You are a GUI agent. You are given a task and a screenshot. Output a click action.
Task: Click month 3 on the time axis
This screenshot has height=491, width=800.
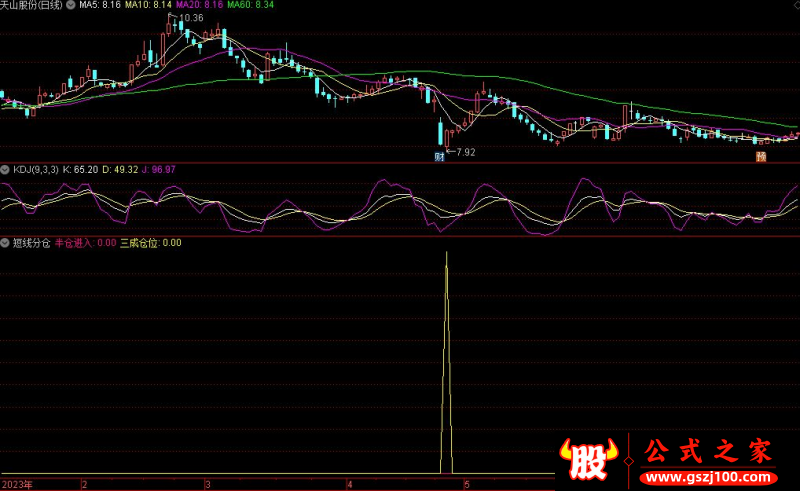[208, 484]
